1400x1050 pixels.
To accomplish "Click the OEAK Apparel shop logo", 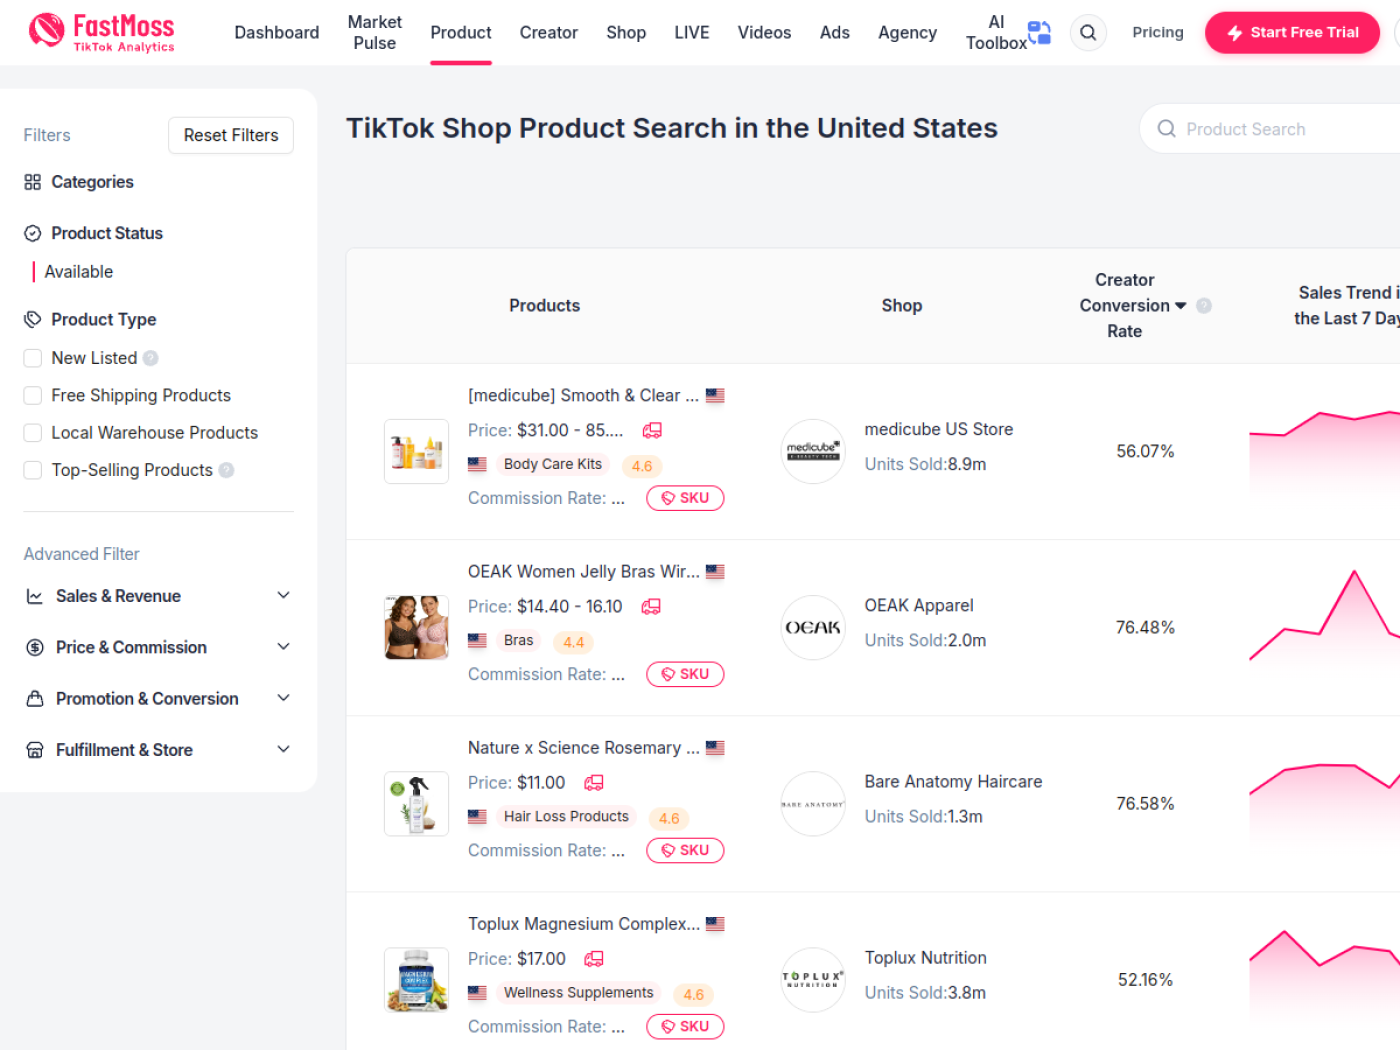I will click(813, 627).
